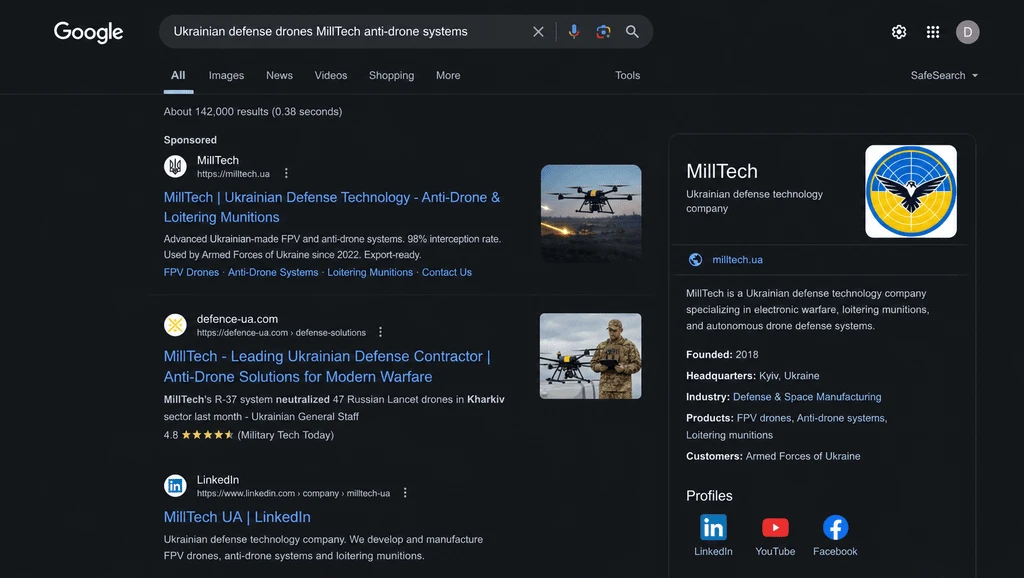The image size is (1024, 578).
Task: Click Anti-drone systems product link in panel
Action: [x=840, y=418]
